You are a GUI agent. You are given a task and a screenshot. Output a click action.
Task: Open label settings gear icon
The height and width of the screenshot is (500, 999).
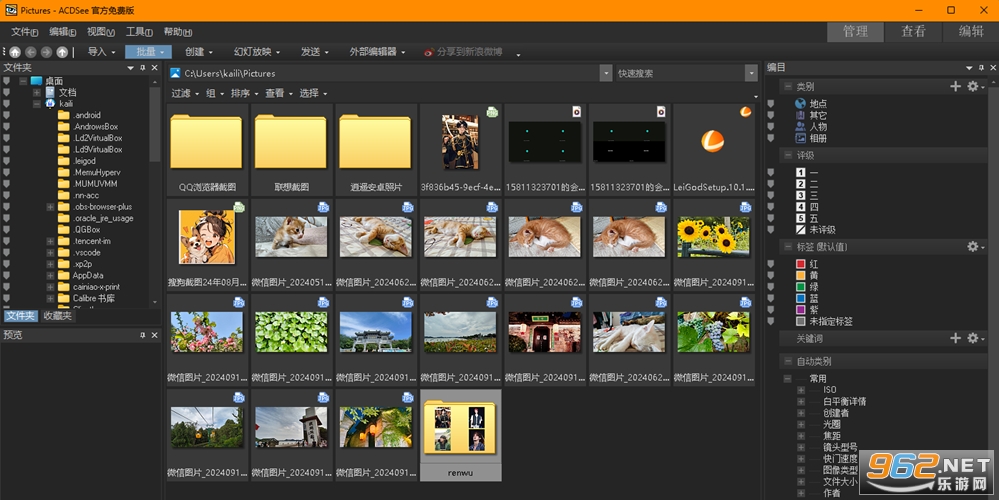coord(973,246)
